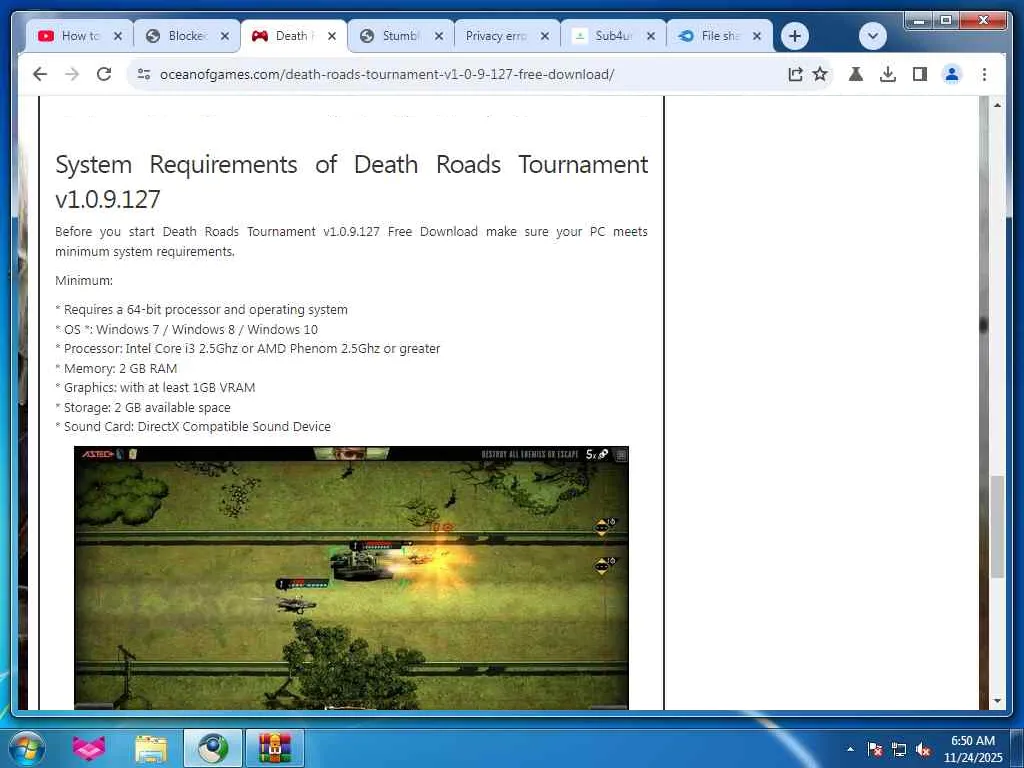Click the page scrollbar down arrow
1024x768 pixels.
(997, 701)
